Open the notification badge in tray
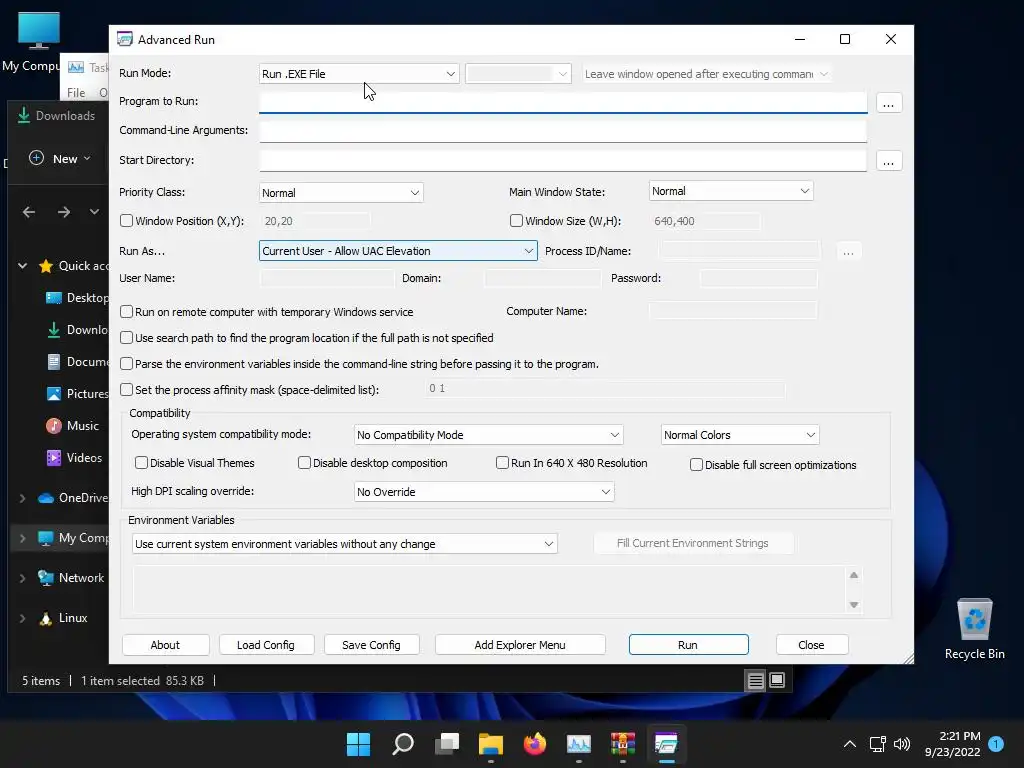The height and width of the screenshot is (768, 1024). tap(996, 743)
